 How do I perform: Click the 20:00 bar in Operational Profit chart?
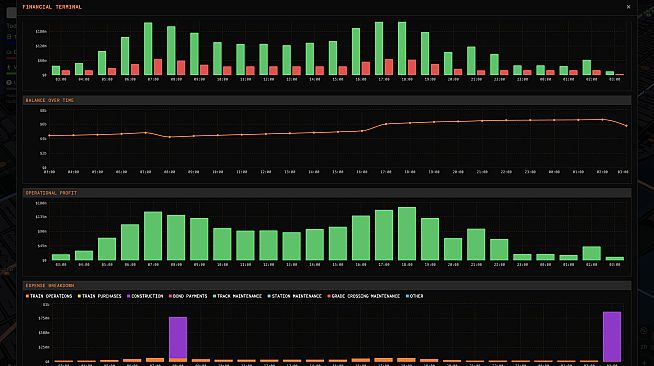click(453, 249)
